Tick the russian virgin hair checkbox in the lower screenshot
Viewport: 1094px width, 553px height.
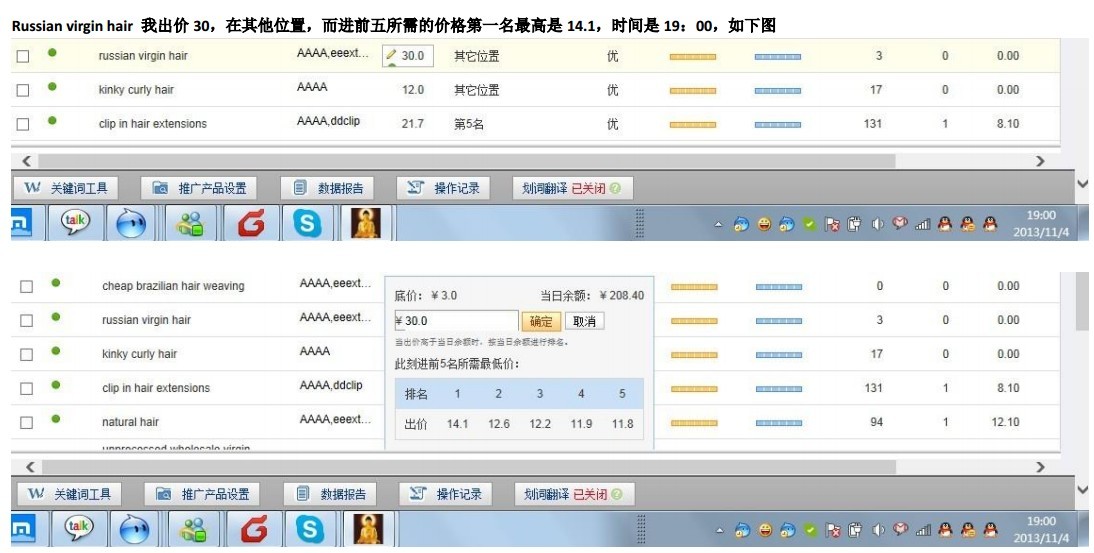27,321
